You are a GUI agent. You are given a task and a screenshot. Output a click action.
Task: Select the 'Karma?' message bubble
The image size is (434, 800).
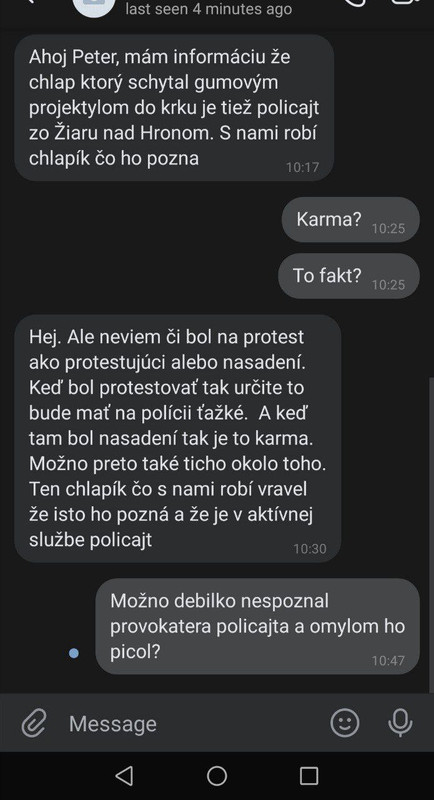point(351,219)
